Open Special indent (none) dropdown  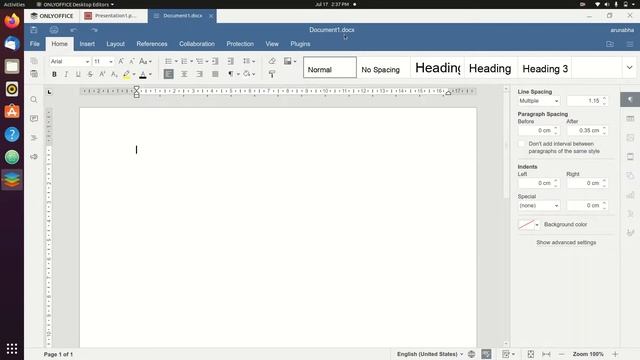538,205
